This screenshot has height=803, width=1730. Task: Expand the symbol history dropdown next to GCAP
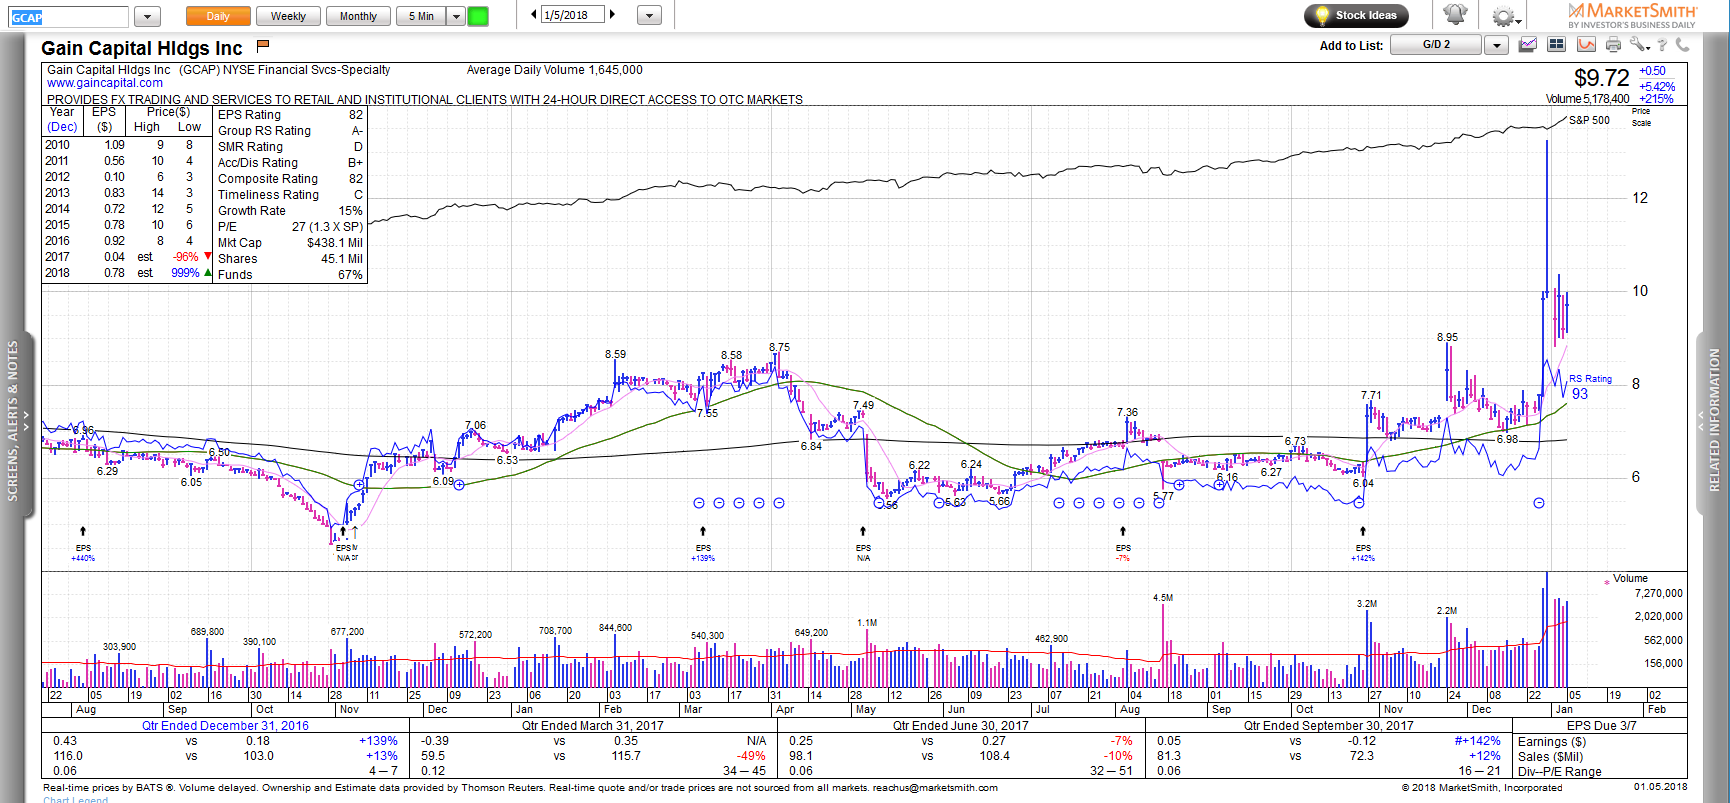click(146, 16)
